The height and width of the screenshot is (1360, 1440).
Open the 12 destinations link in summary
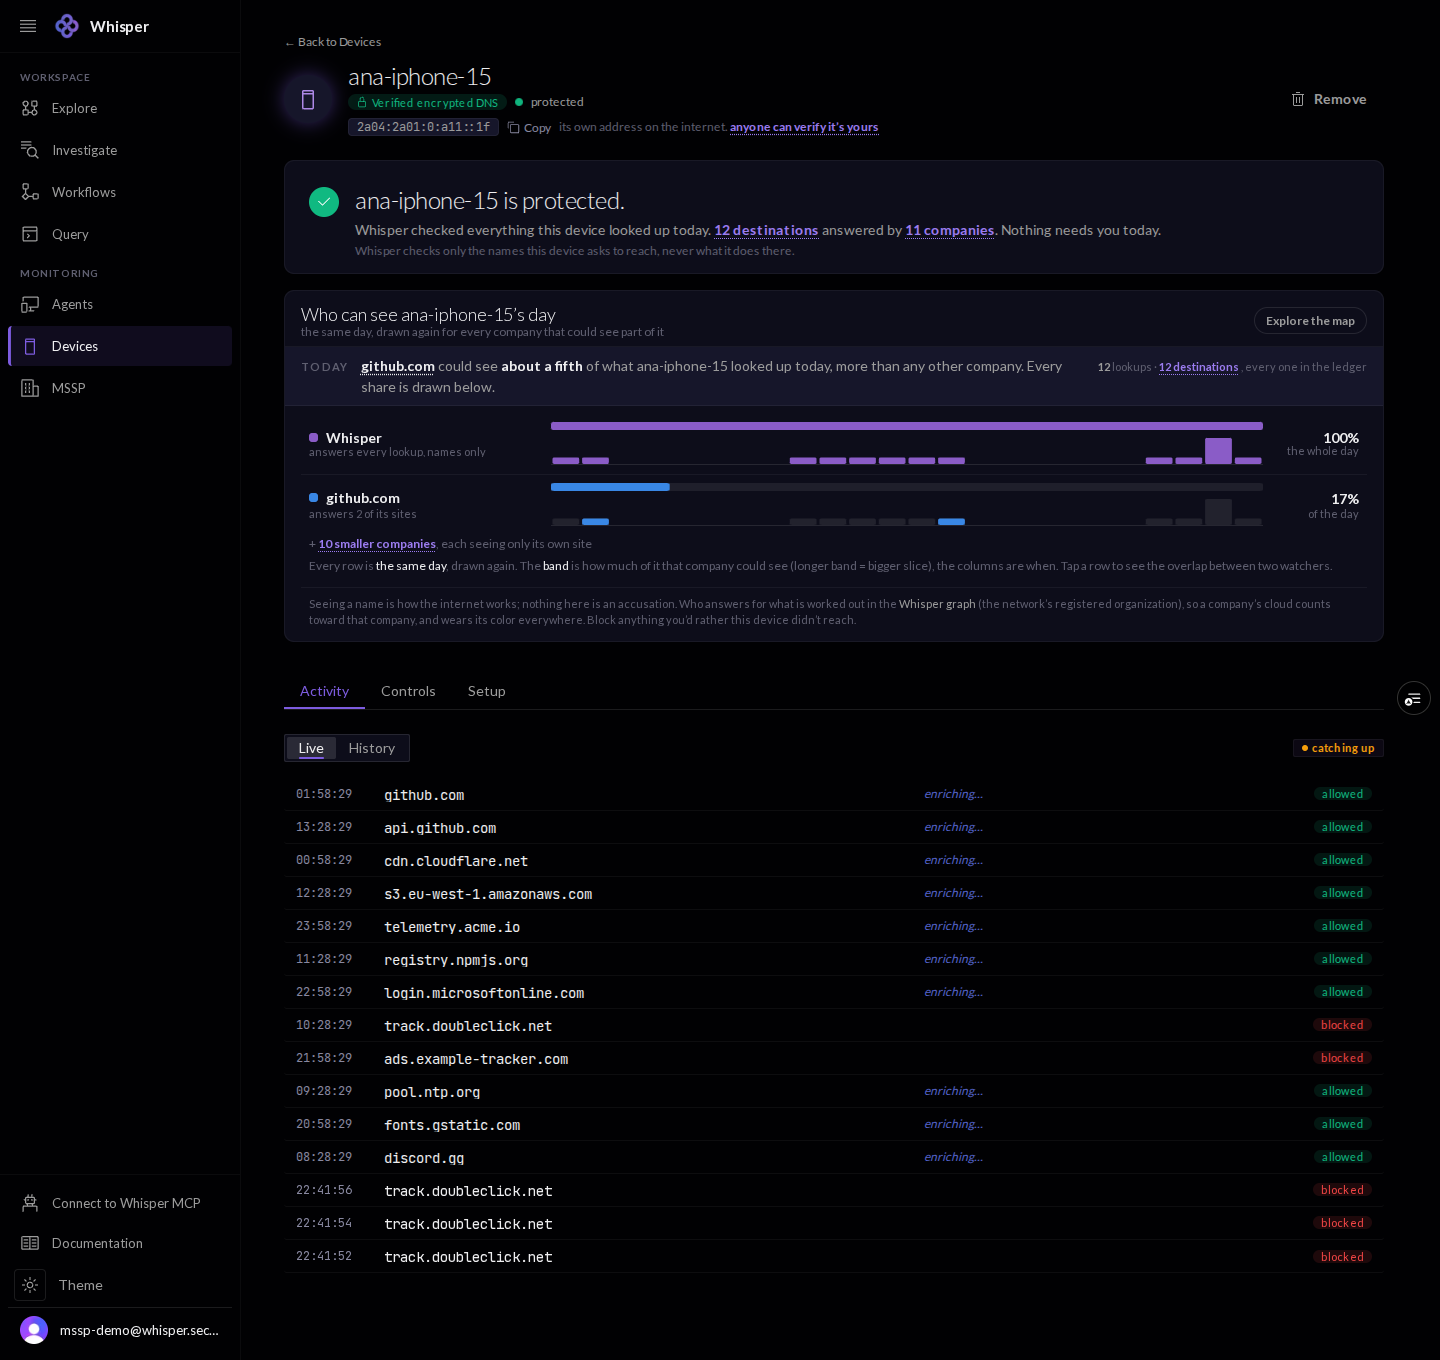[x=766, y=230]
